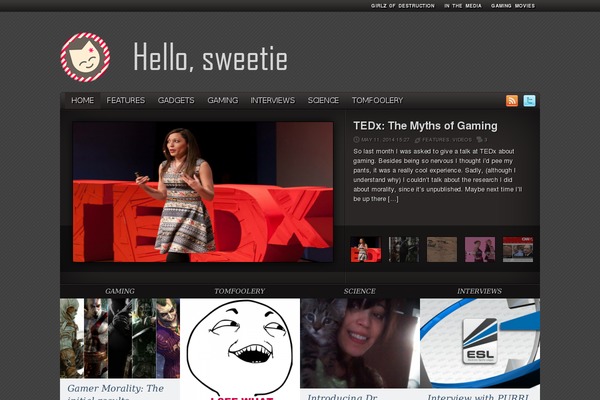Click the game characters collage image
This screenshot has width=600, height=400.
[120, 338]
